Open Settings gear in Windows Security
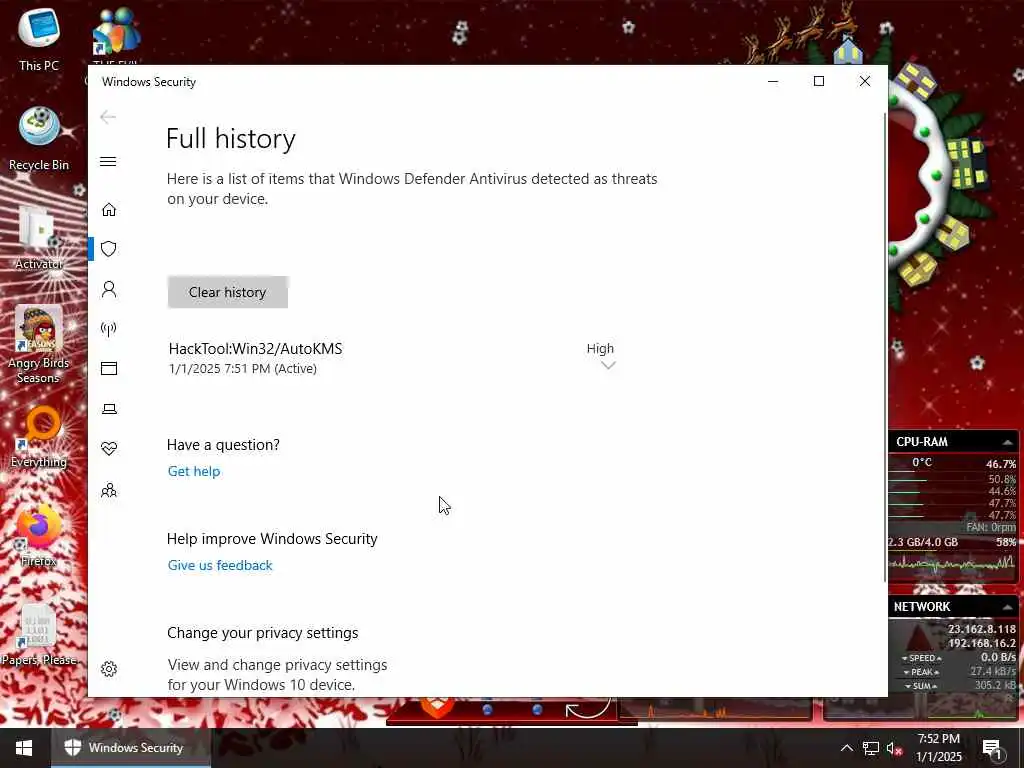 click(x=109, y=669)
